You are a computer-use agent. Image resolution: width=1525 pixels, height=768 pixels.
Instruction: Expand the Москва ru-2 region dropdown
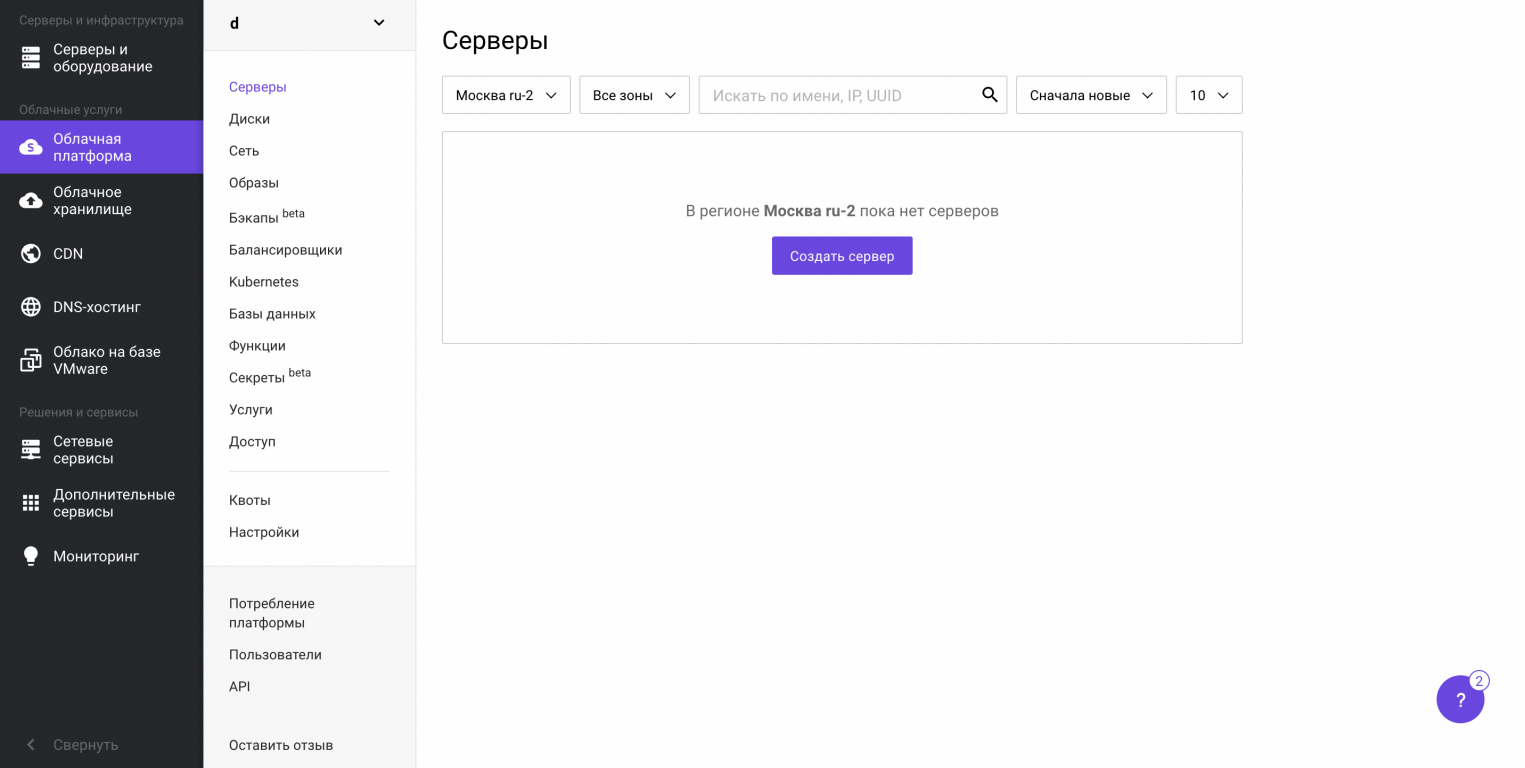click(x=506, y=95)
